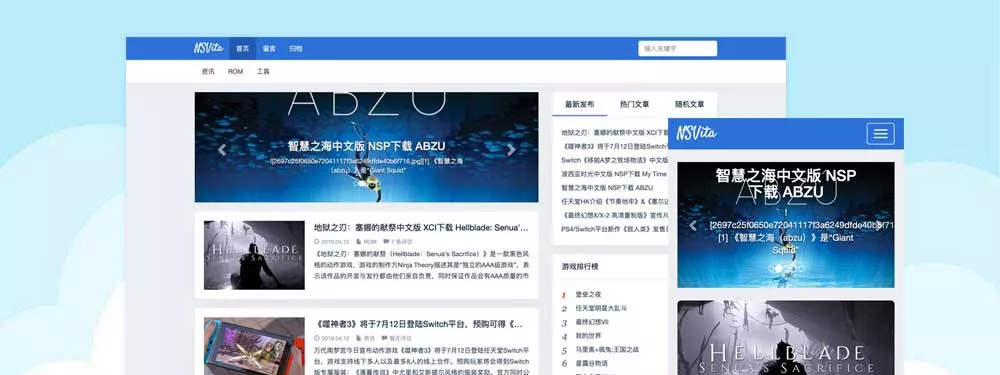The image size is (1000, 375).
Task: Click the NSVita logo in desktop header
Action: (x=209, y=48)
